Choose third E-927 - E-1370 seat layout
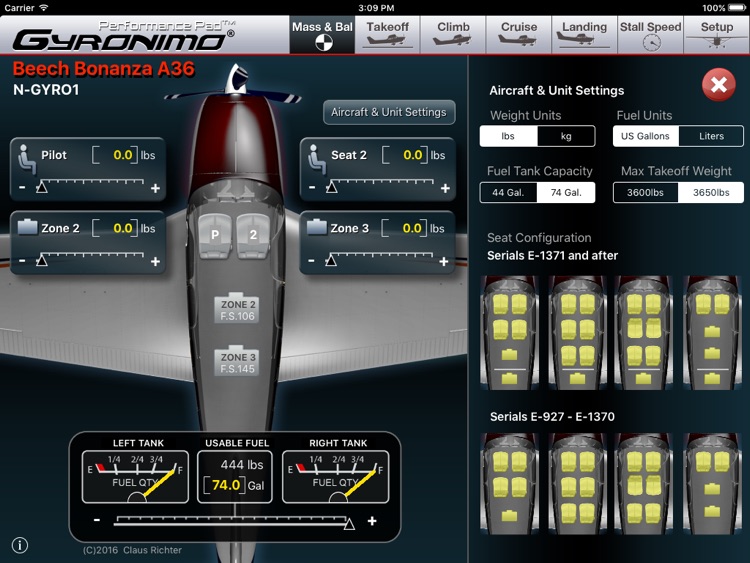Screen dimensions: 750x563 tap(643, 484)
